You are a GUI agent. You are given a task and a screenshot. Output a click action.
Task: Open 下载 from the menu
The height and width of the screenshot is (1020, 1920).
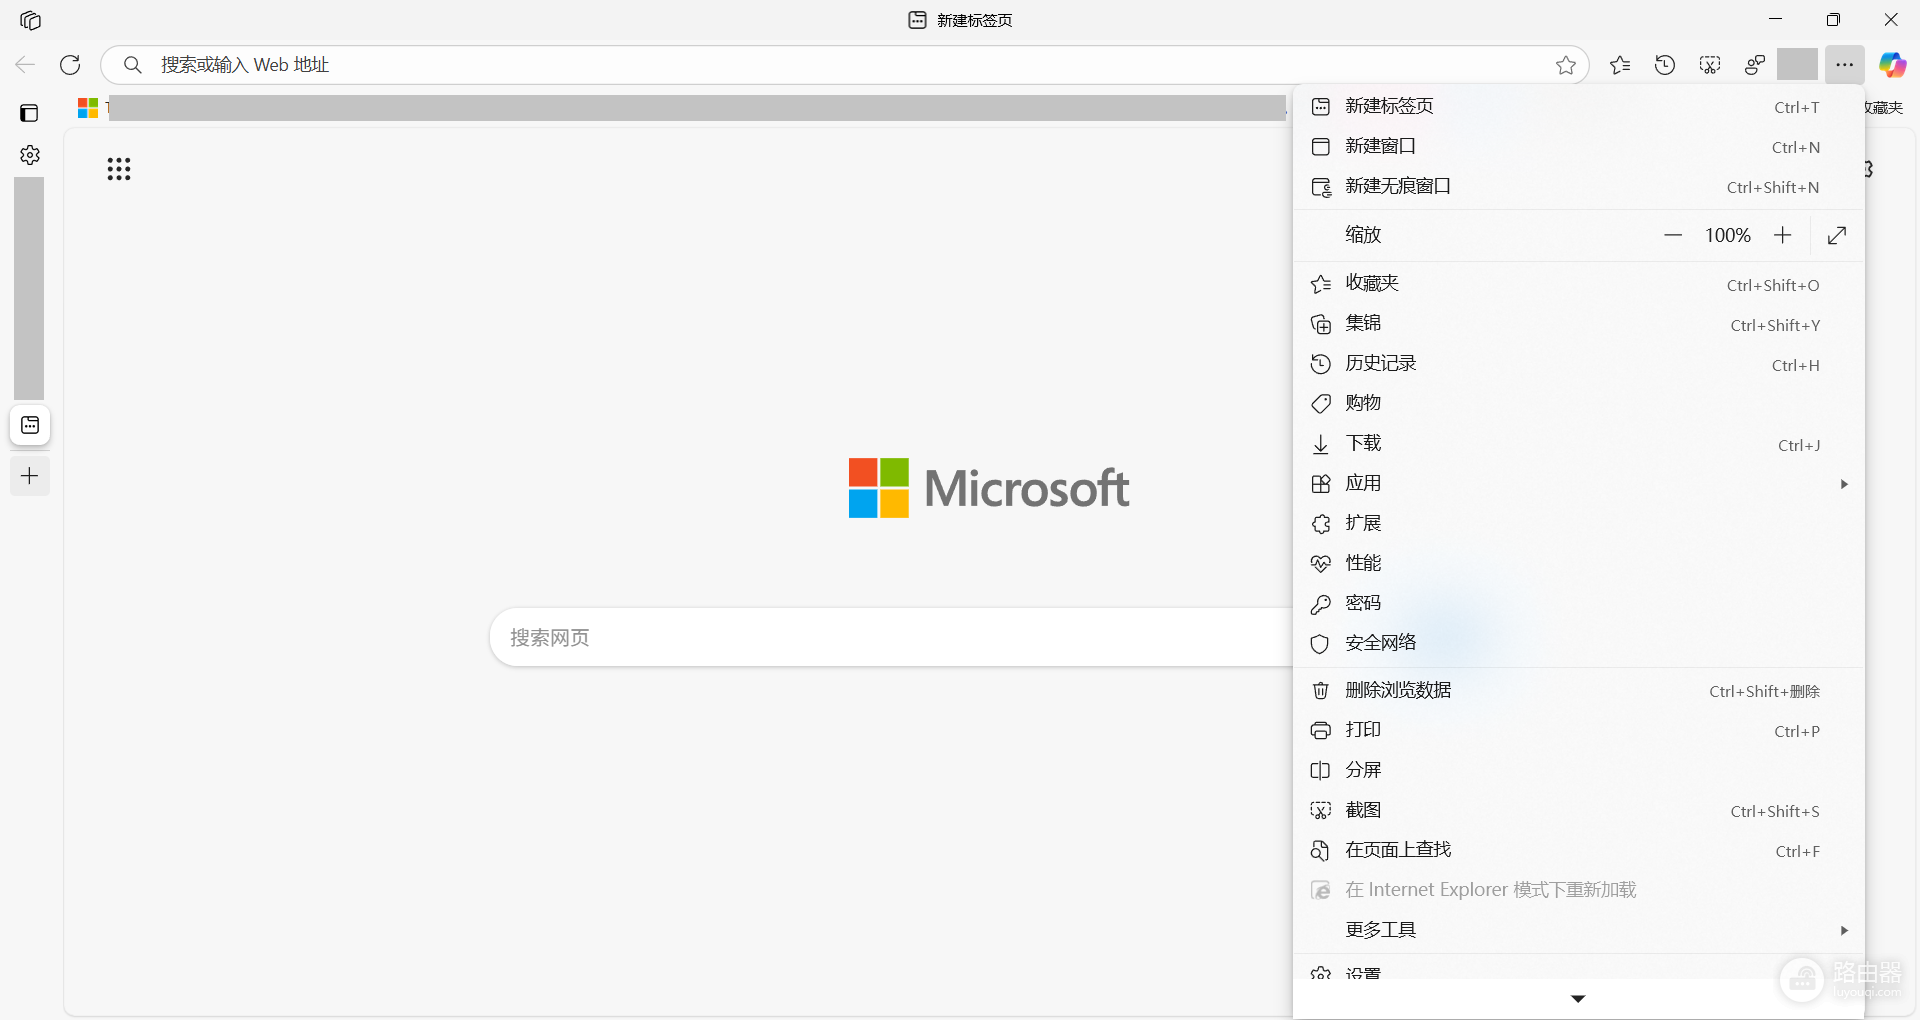pos(1579,444)
